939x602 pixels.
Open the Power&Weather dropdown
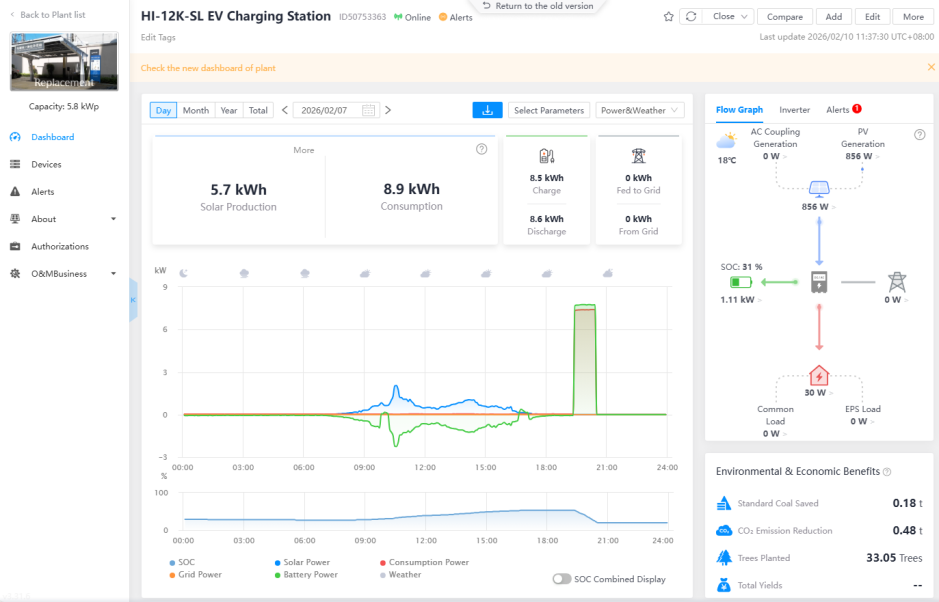640,110
